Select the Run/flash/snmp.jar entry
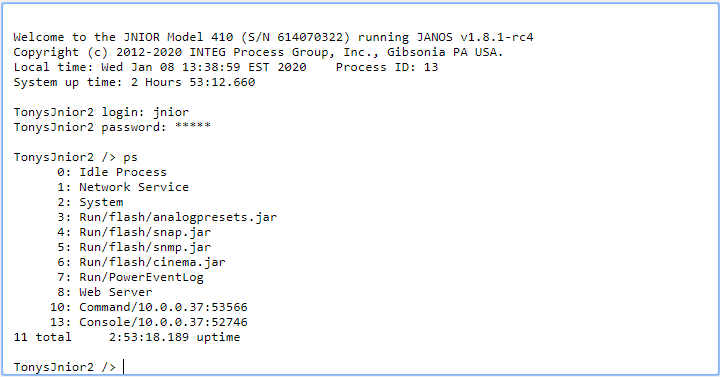The height and width of the screenshot is (377, 720). tap(134, 248)
